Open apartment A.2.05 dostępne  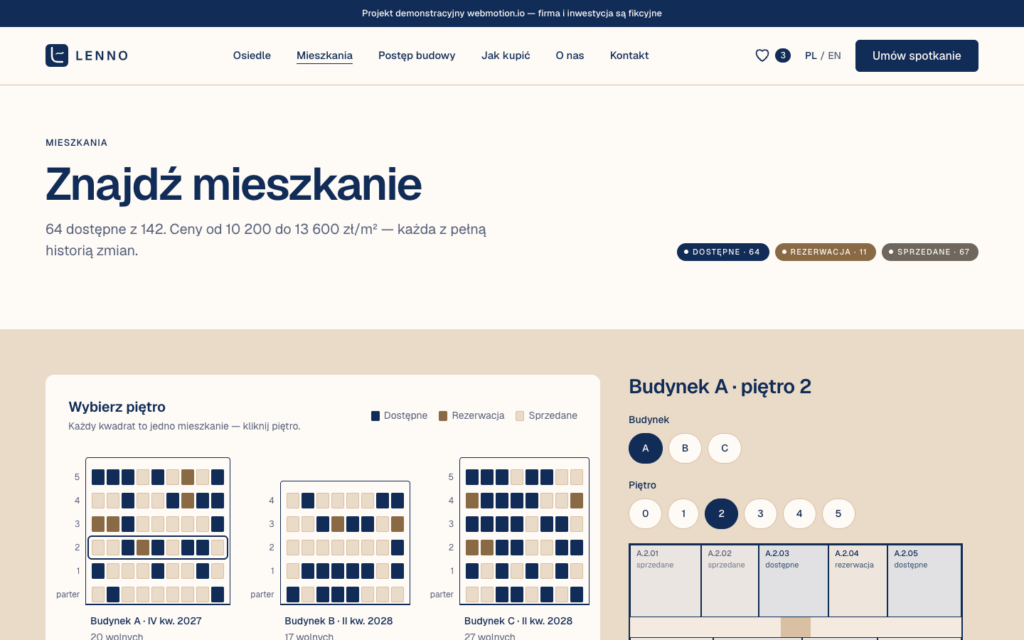tap(924, 581)
